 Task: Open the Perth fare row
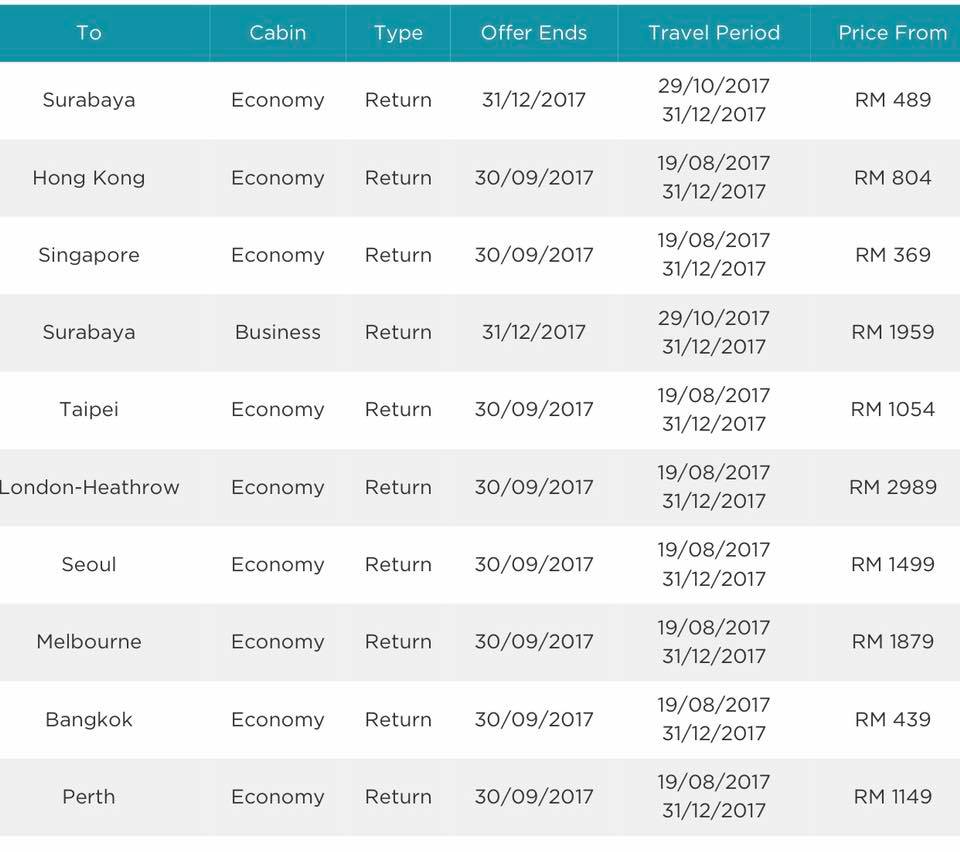480,797
